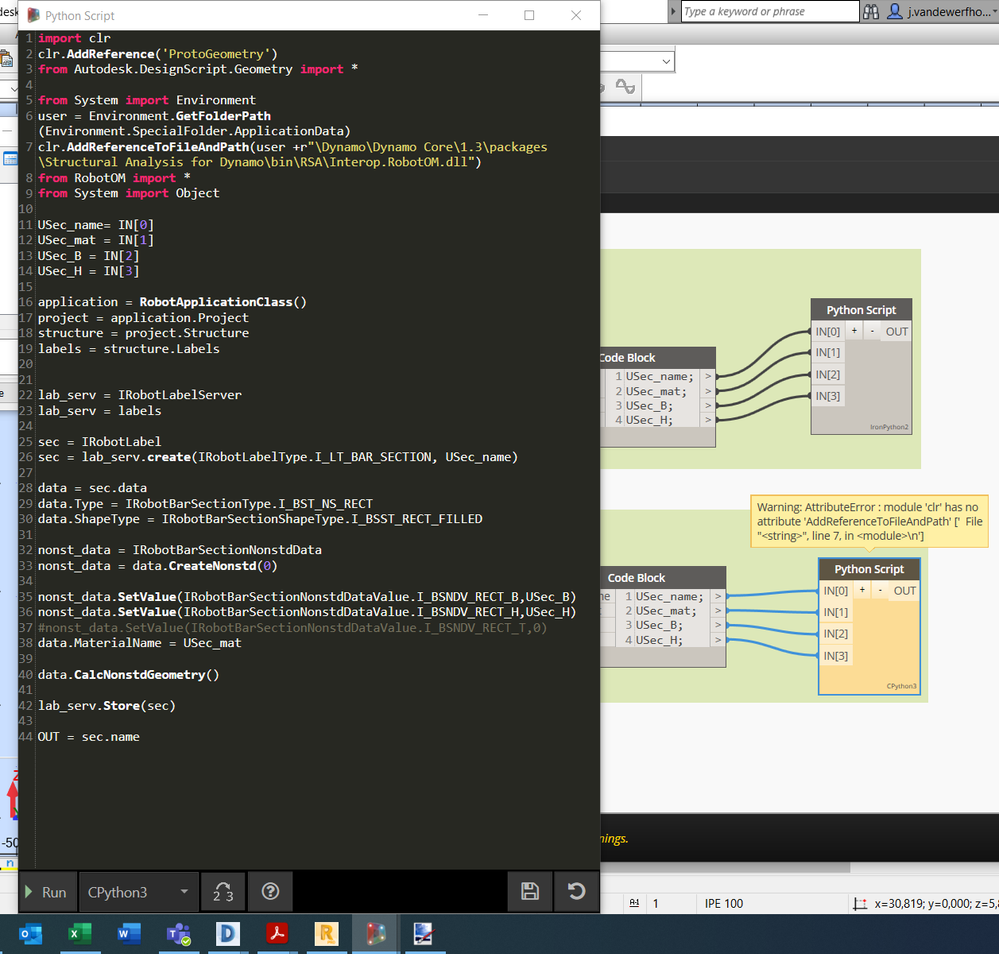This screenshot has height=954, width=999.
Task: Open Outlook from the taskbar
Action: 30,934
